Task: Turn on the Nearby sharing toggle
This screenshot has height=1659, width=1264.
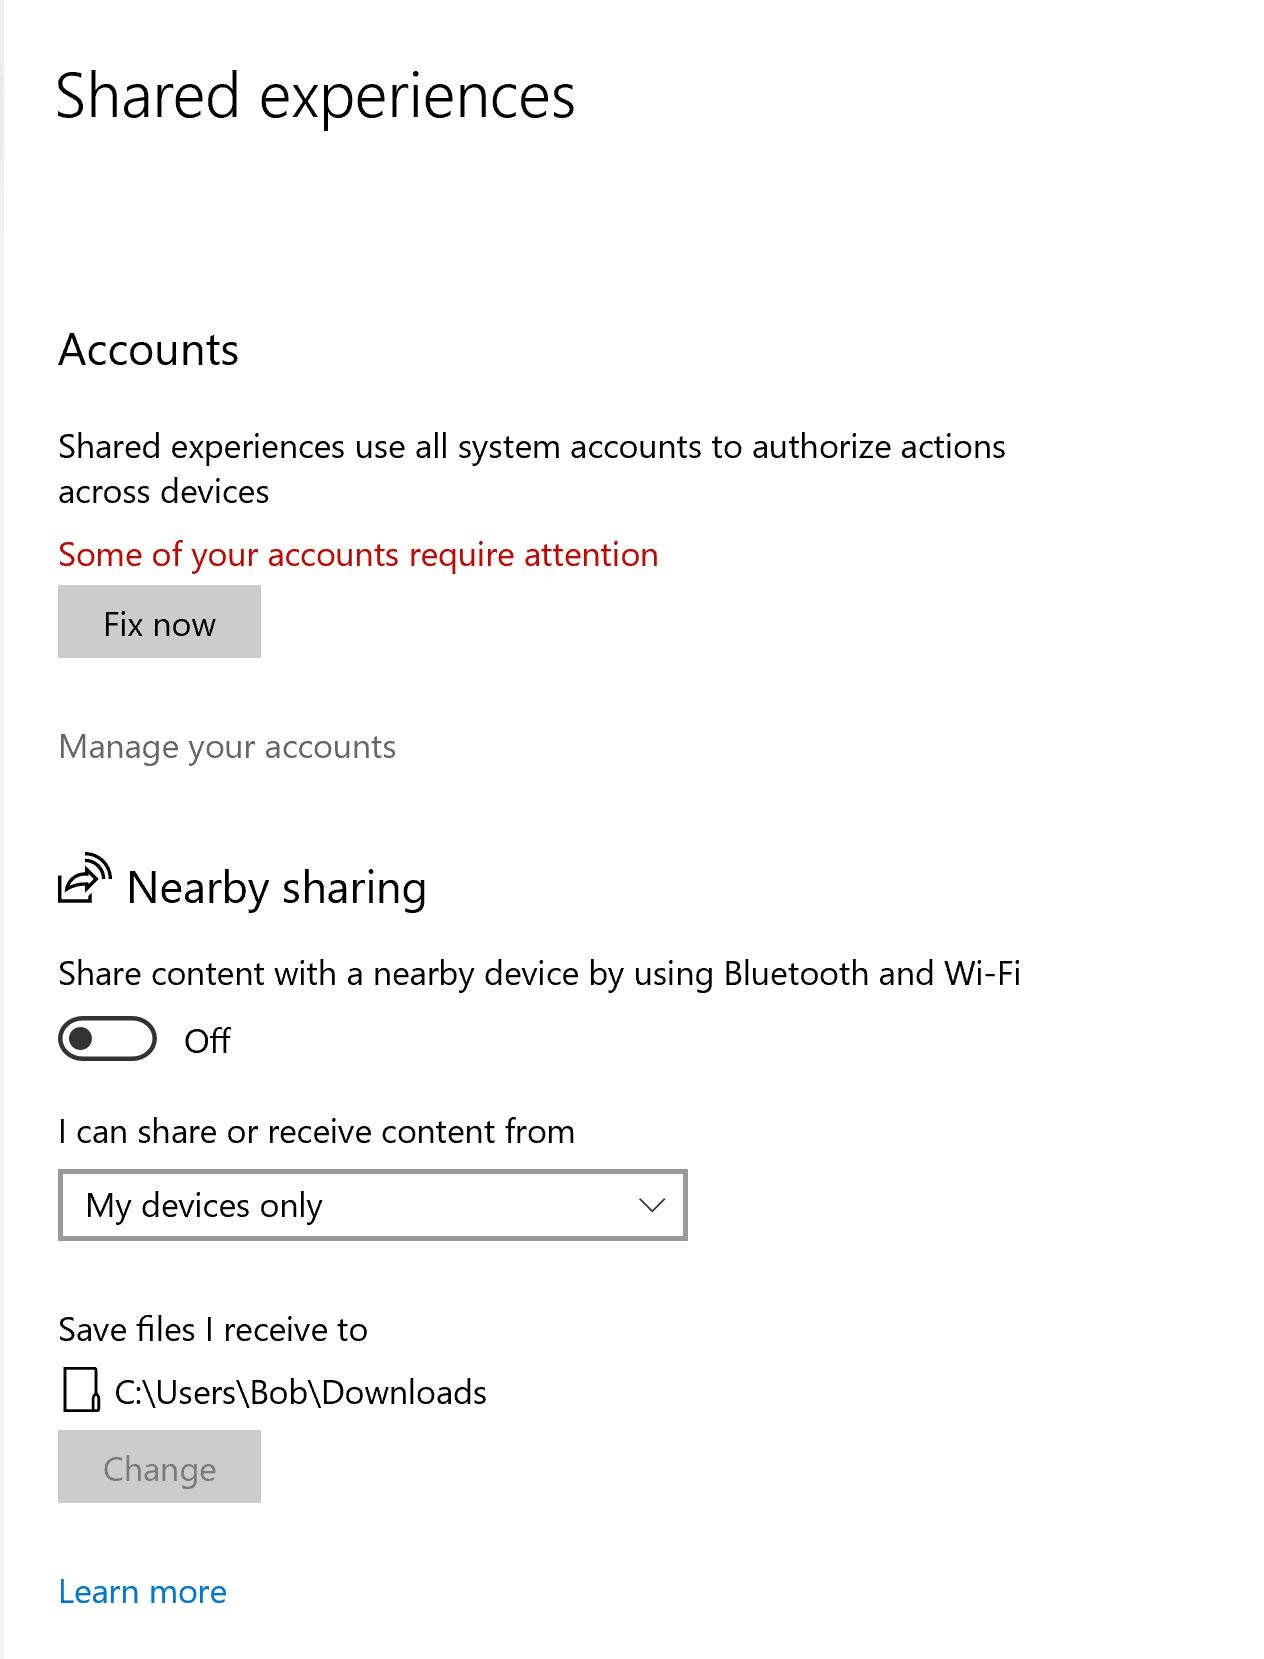Action: [x=107, y=1039]
